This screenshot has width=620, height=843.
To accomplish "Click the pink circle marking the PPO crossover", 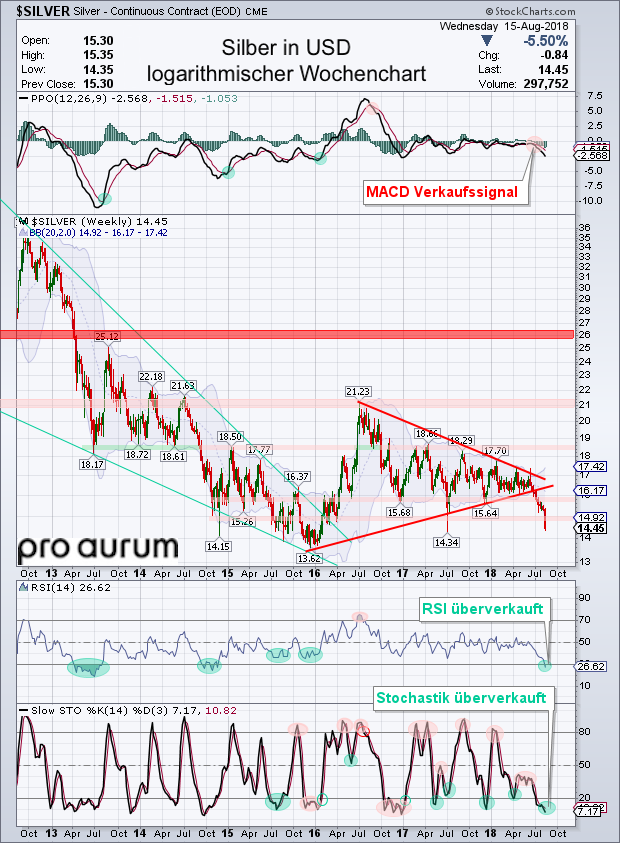I will click(x=536, y=144).
